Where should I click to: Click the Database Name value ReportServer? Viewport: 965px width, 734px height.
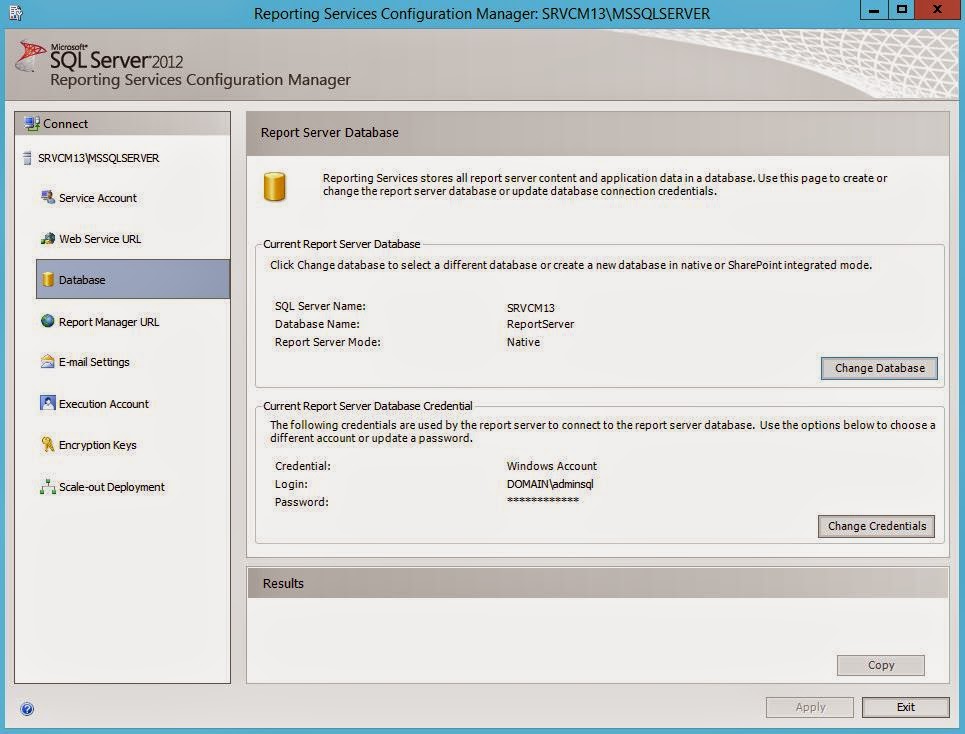[x=540, y=324]
